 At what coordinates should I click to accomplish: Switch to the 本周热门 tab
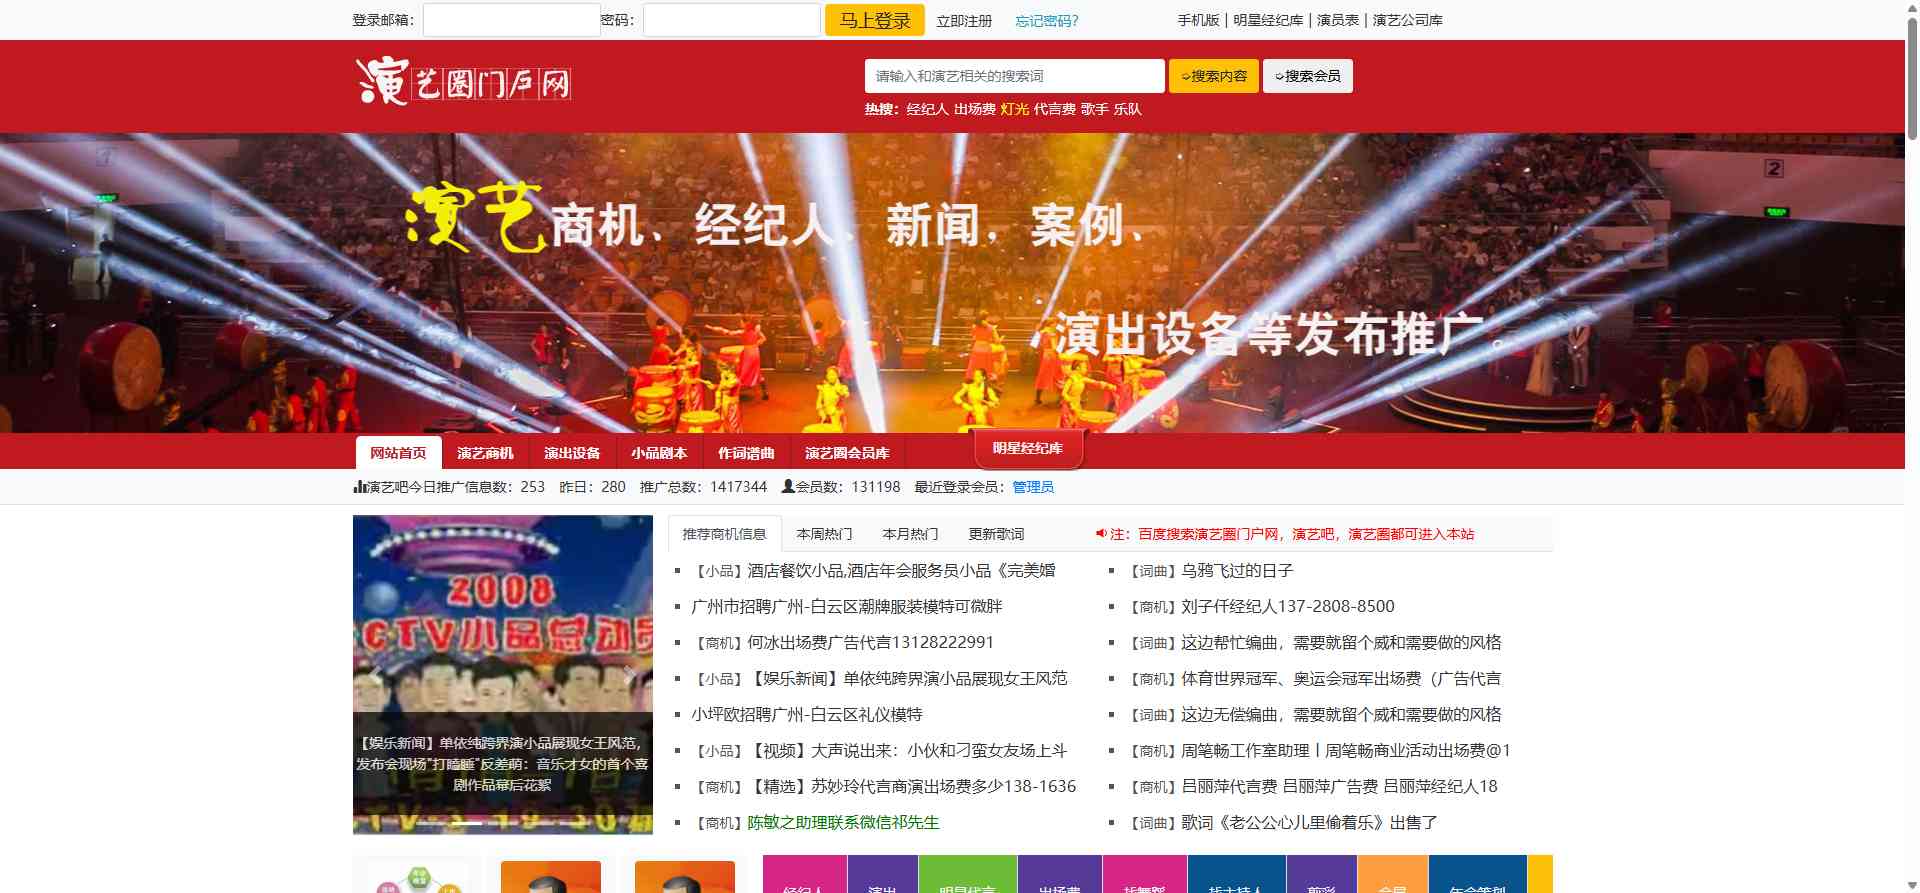tap(824, 534)
